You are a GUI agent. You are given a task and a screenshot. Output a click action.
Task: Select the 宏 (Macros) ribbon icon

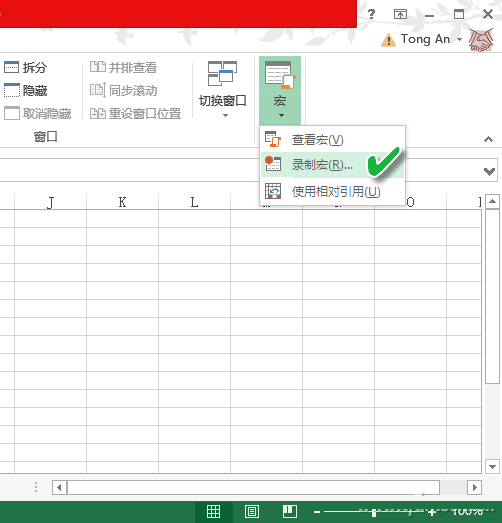pyautogui.click(x=280, y=75)
